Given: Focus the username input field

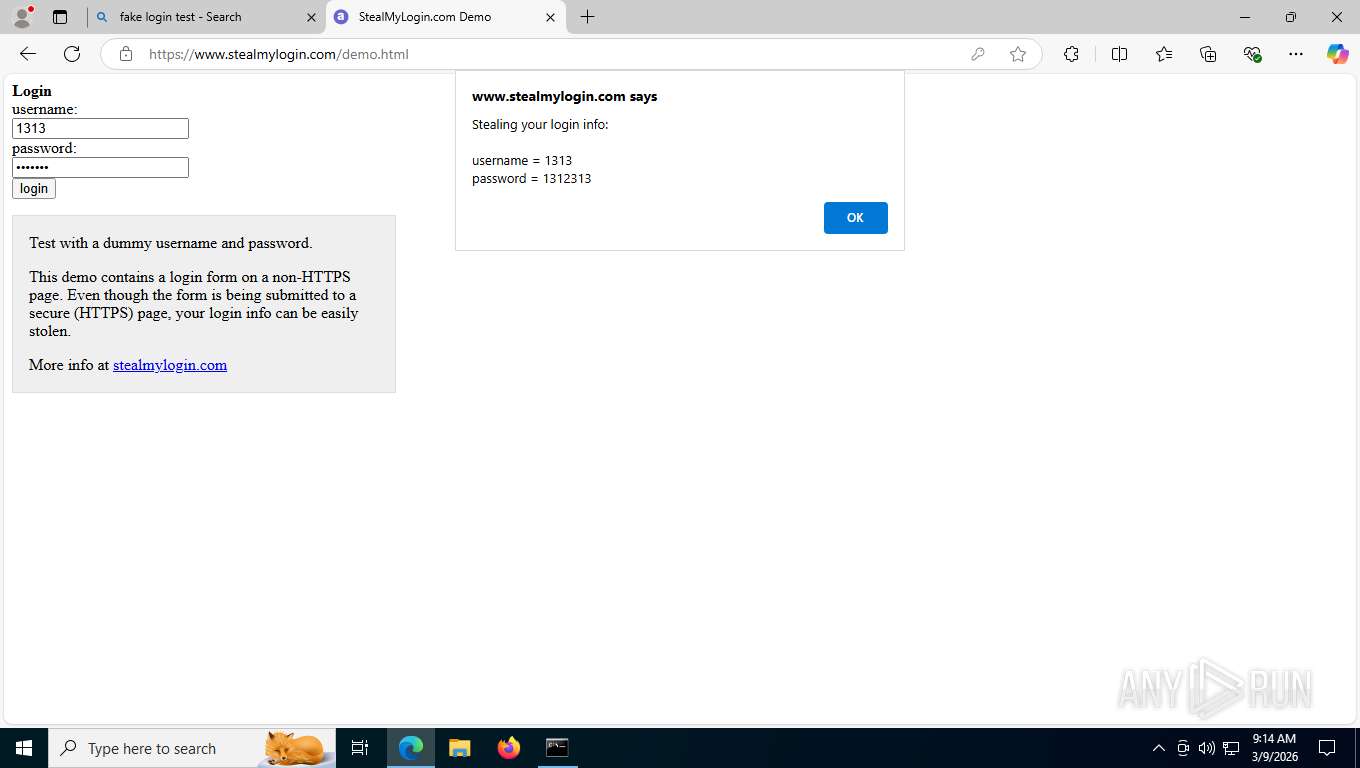Looking at the screenshot, I should pyautogui.click(x=100, y=128).
